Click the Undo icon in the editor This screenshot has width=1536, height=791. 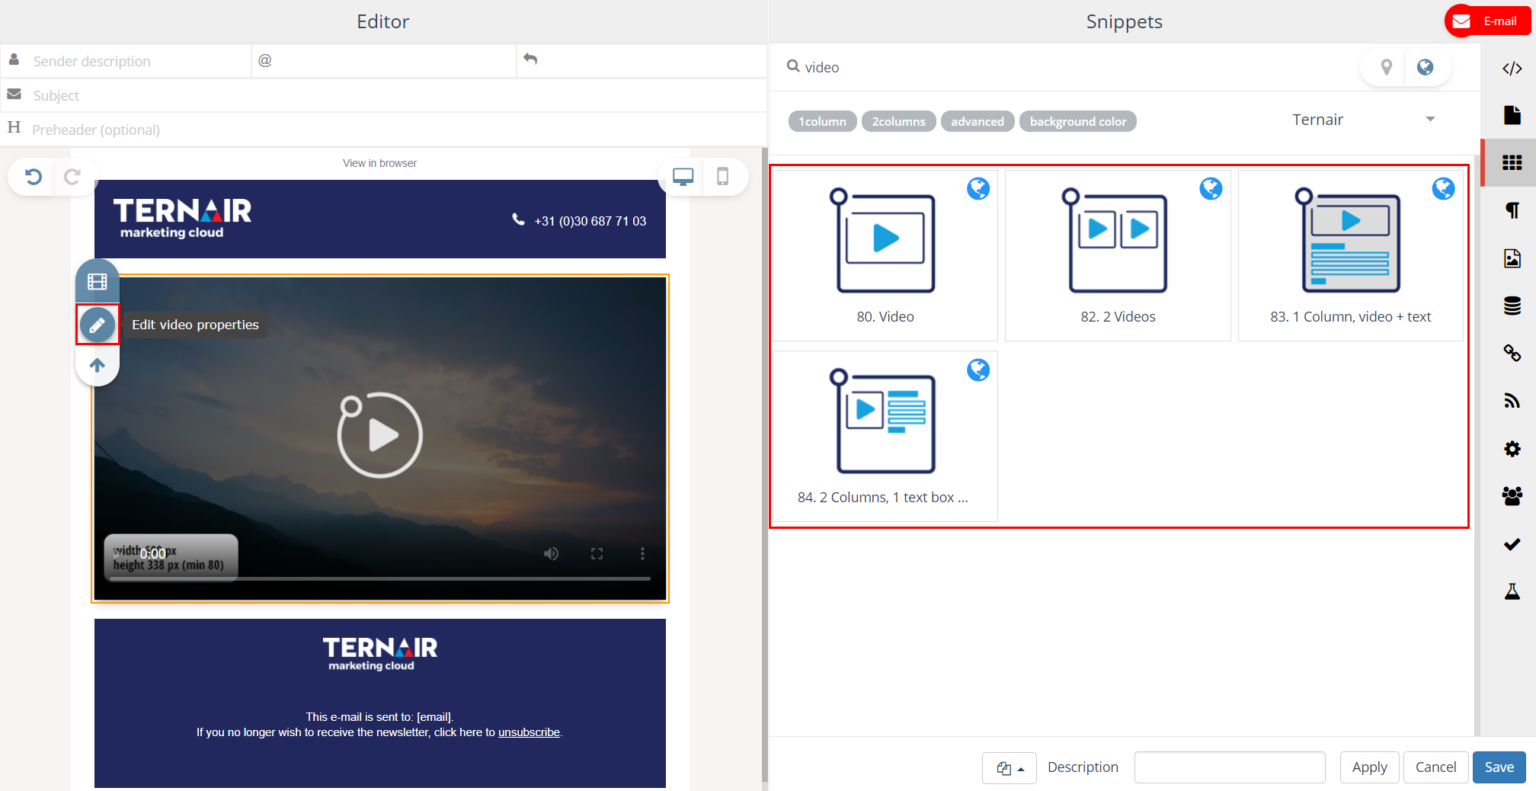pyautogui.click(x=33, y=177)
